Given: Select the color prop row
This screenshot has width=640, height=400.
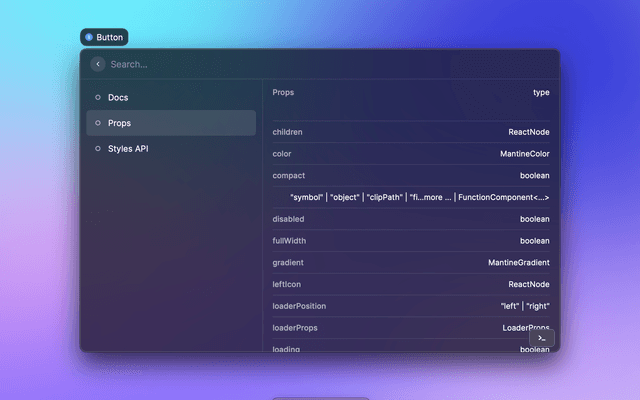Looking at the screenshot, I should [410, 154].
